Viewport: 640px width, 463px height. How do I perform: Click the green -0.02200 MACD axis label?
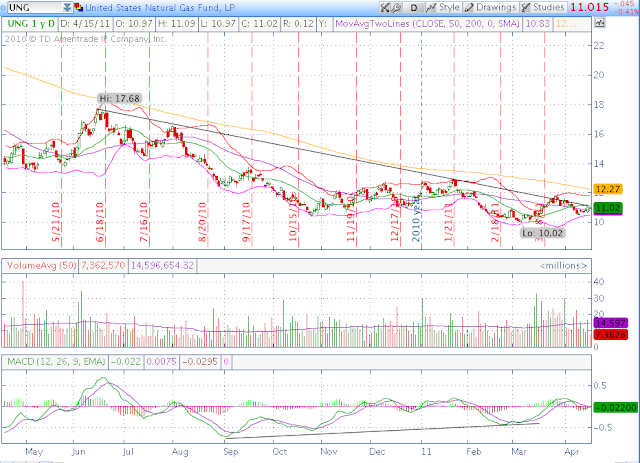[x=616, y=407]
